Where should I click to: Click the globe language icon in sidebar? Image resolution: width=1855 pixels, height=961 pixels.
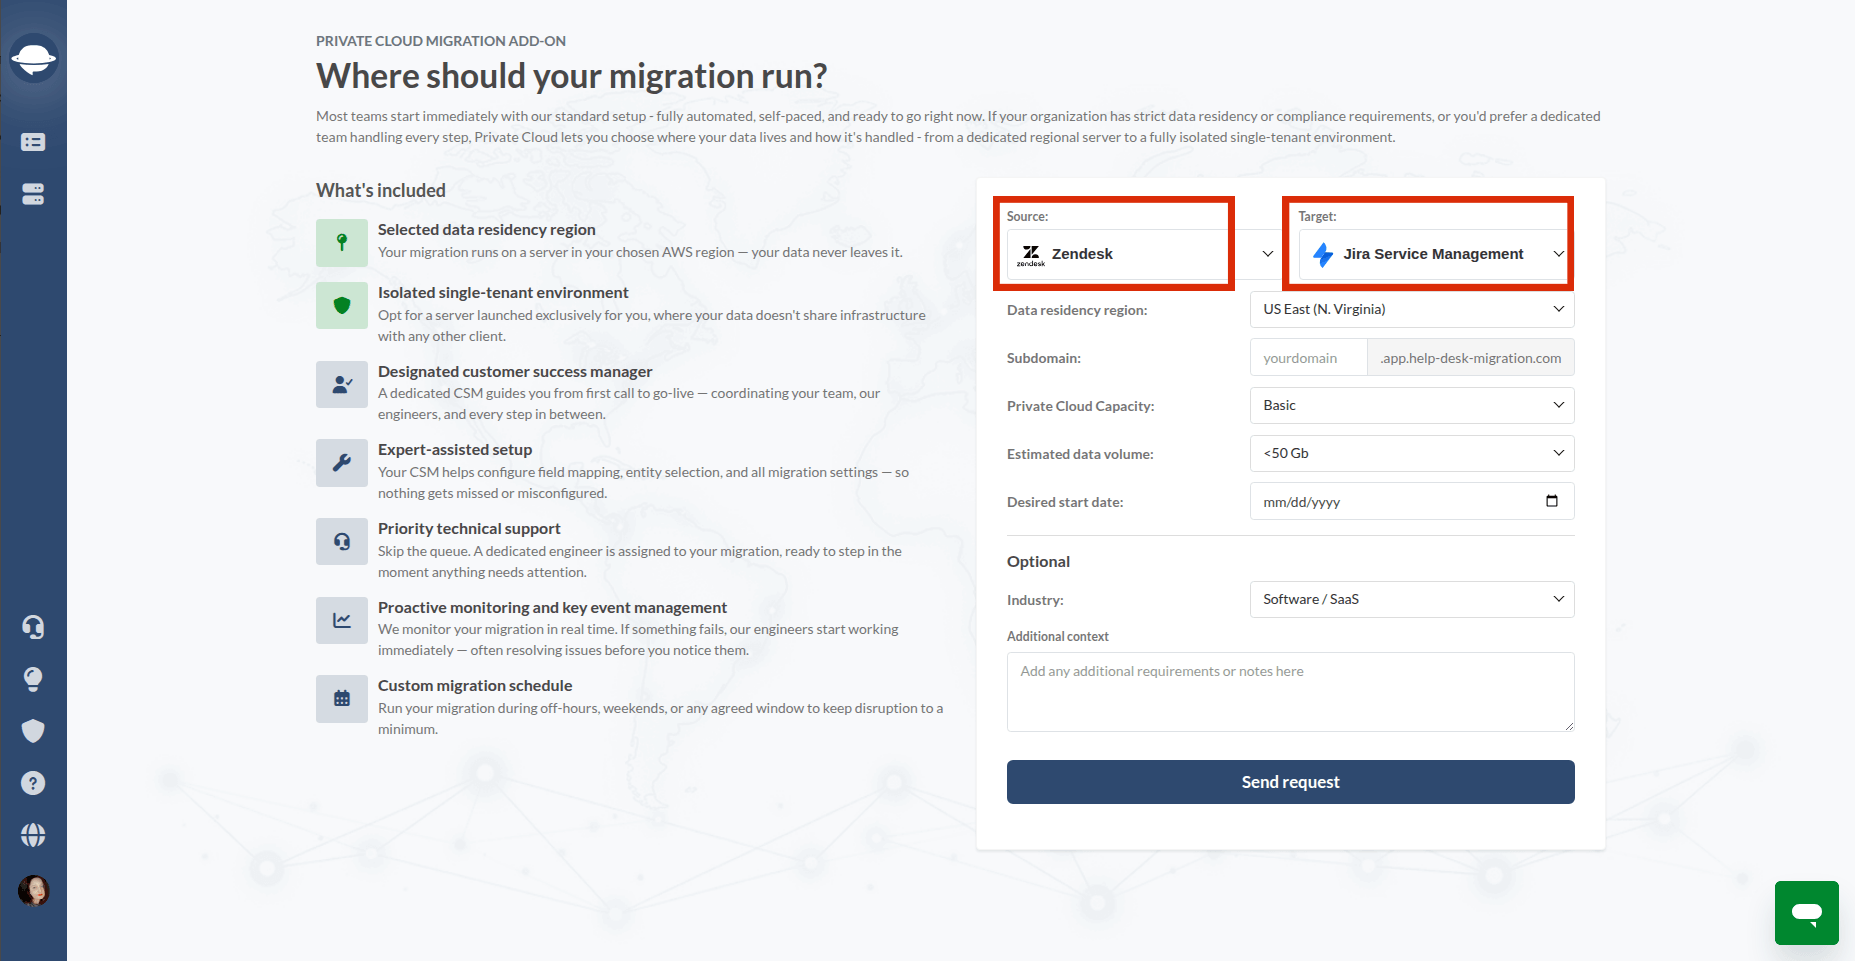pyautogui.click(x=33, y=835)
